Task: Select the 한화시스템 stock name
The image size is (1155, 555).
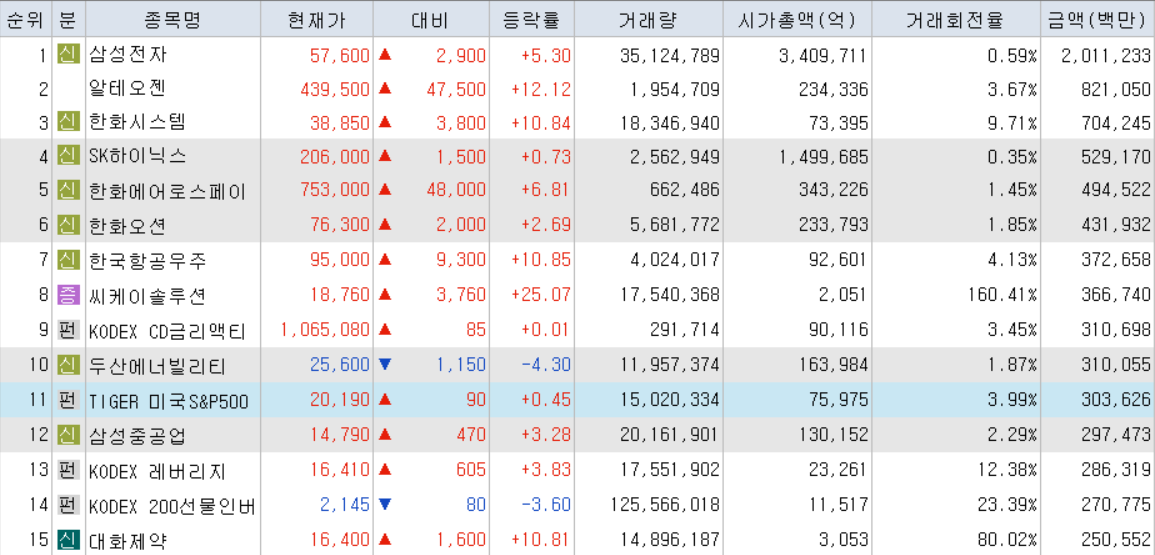Action: (136, 122)
